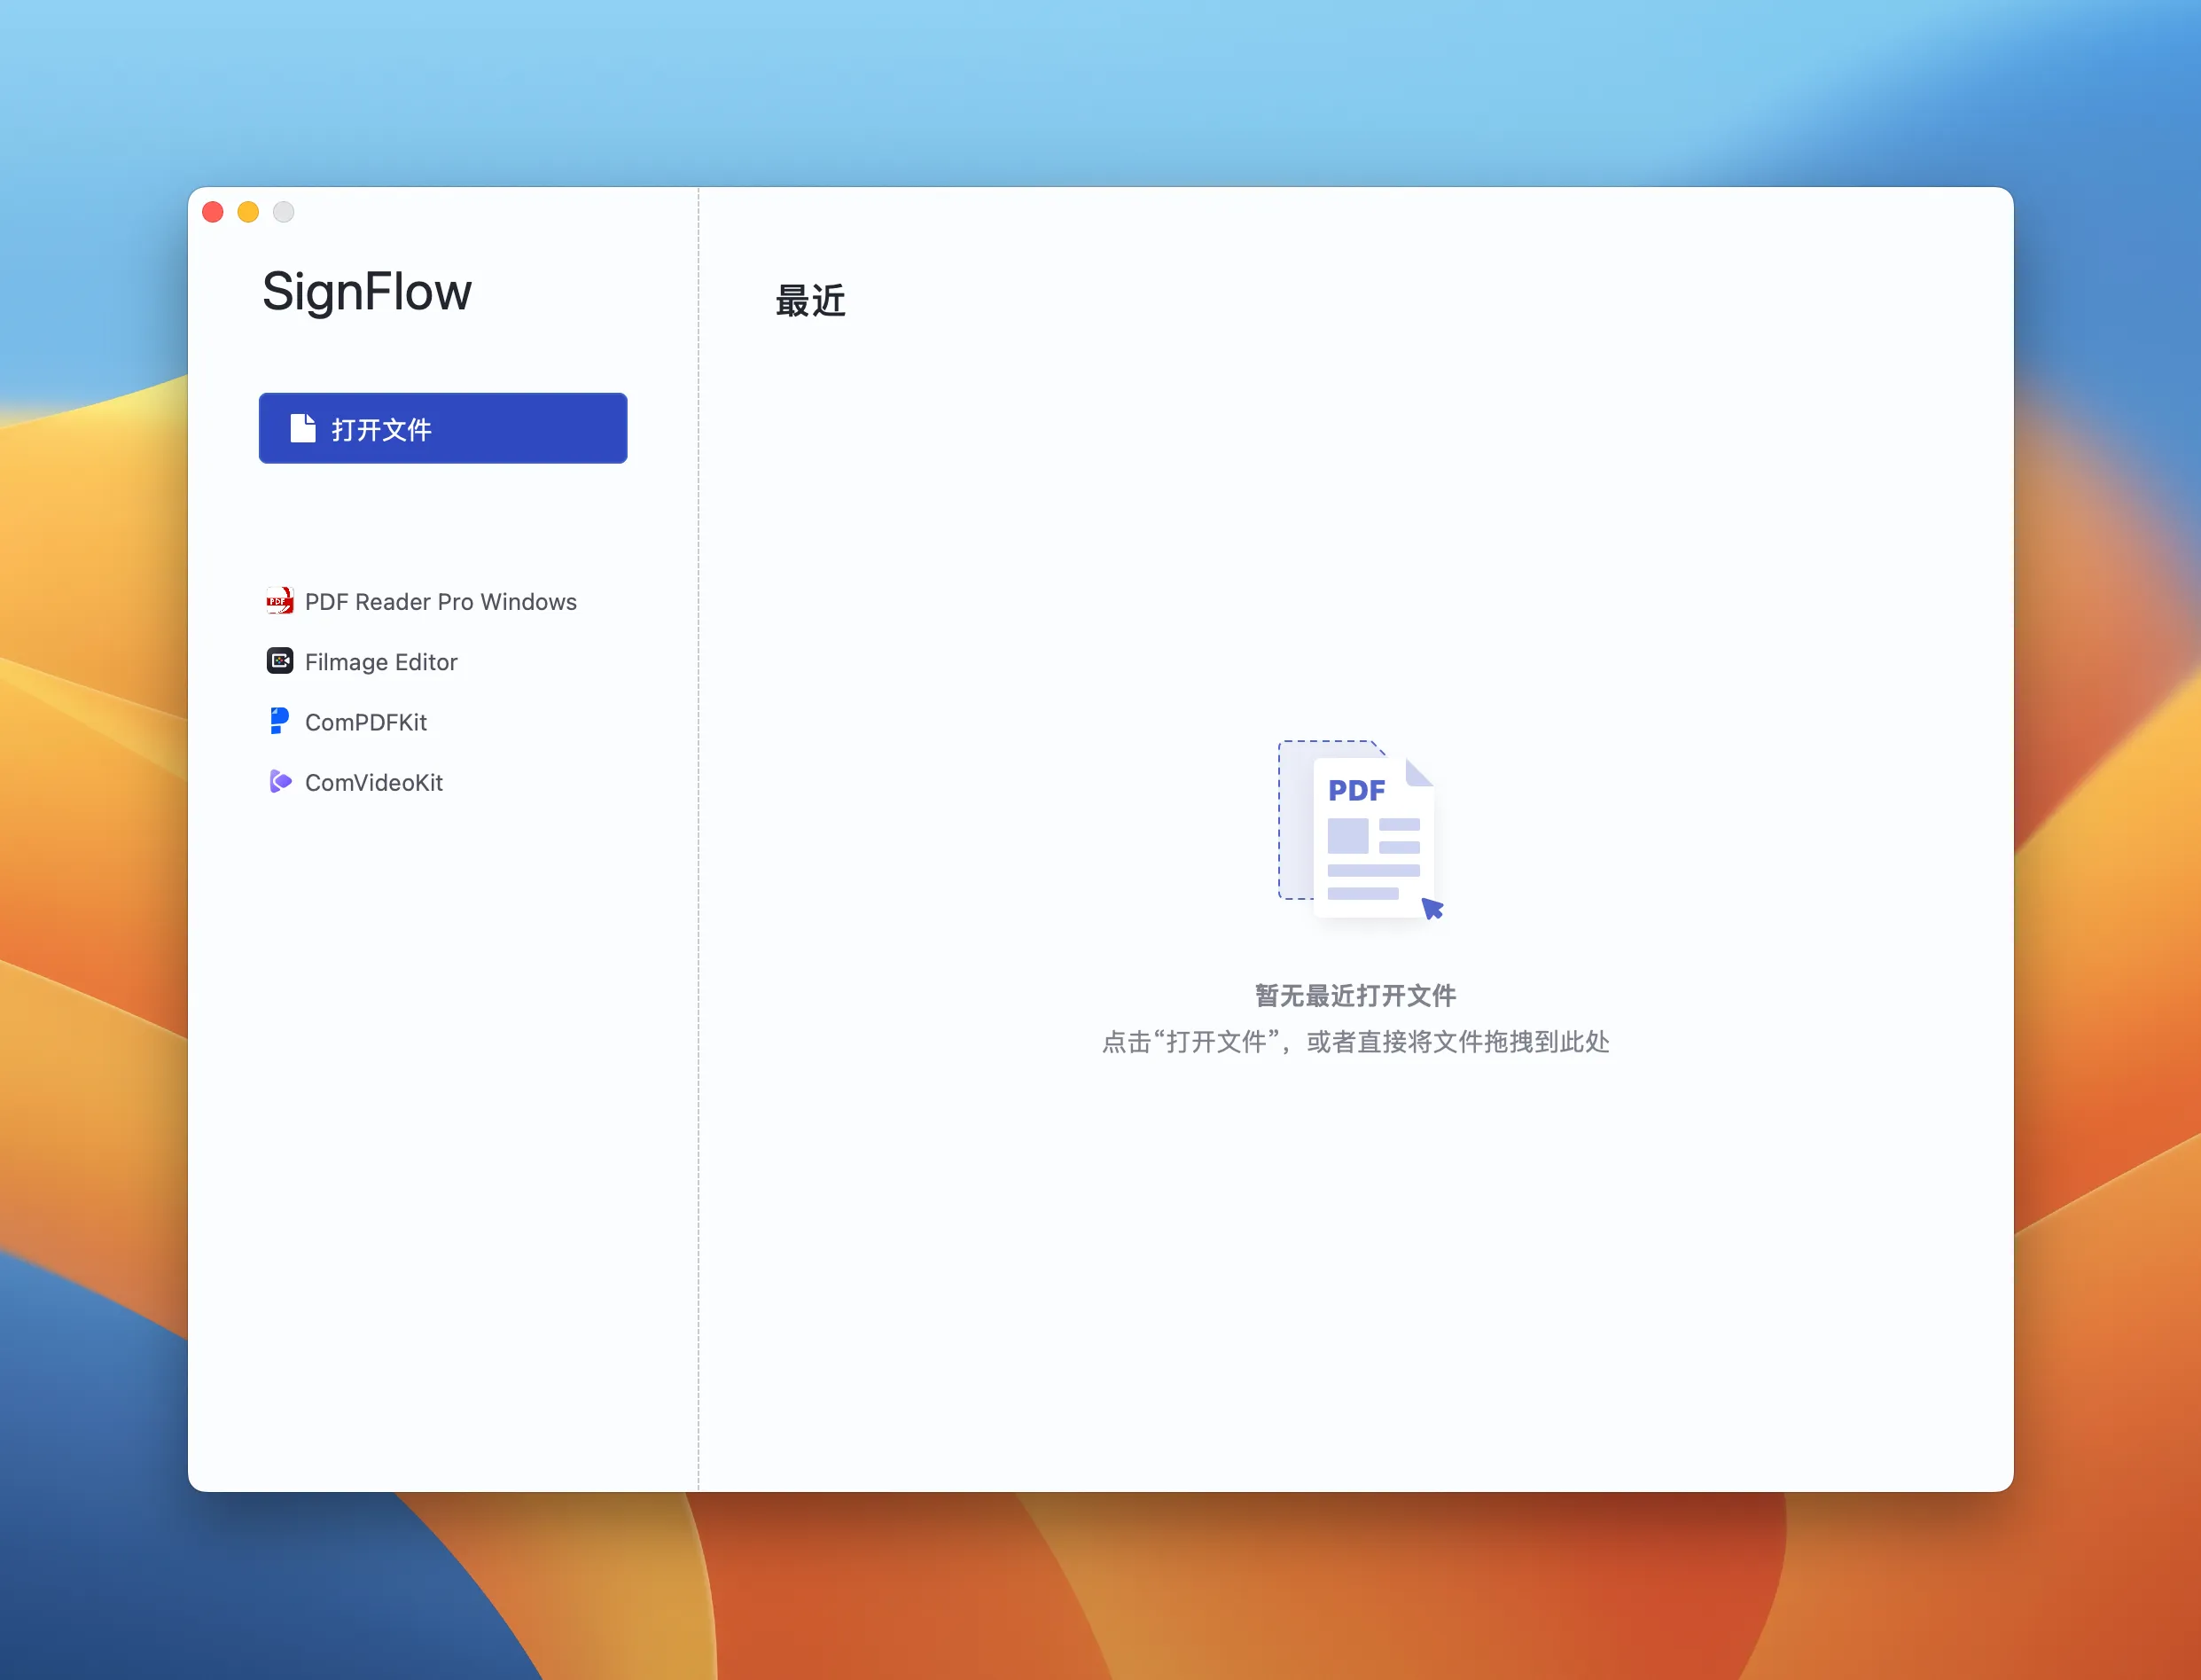The width and height of the screenshot is (2201, 1680).
Task: Click the 暂无最近打开文件 message
Action: point(1355,995)
